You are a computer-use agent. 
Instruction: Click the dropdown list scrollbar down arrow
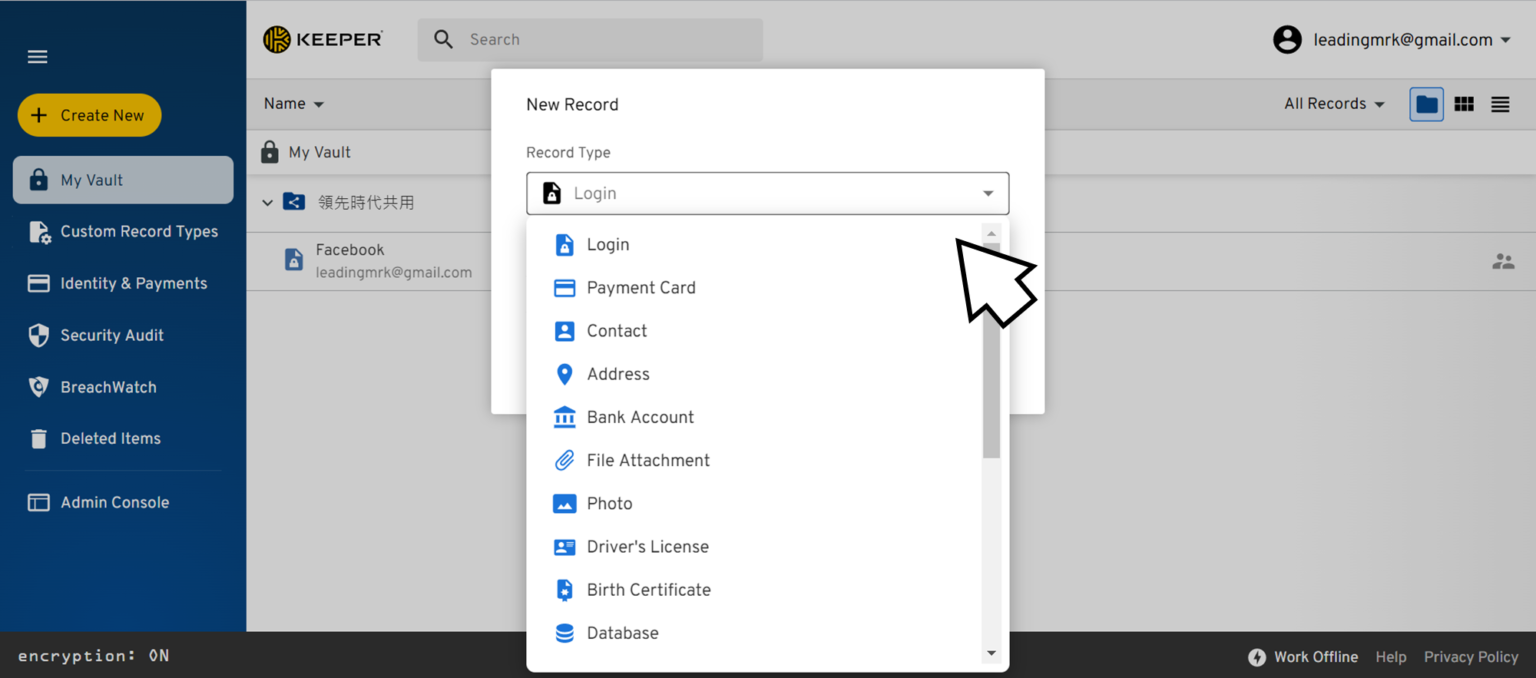(991, 653)
